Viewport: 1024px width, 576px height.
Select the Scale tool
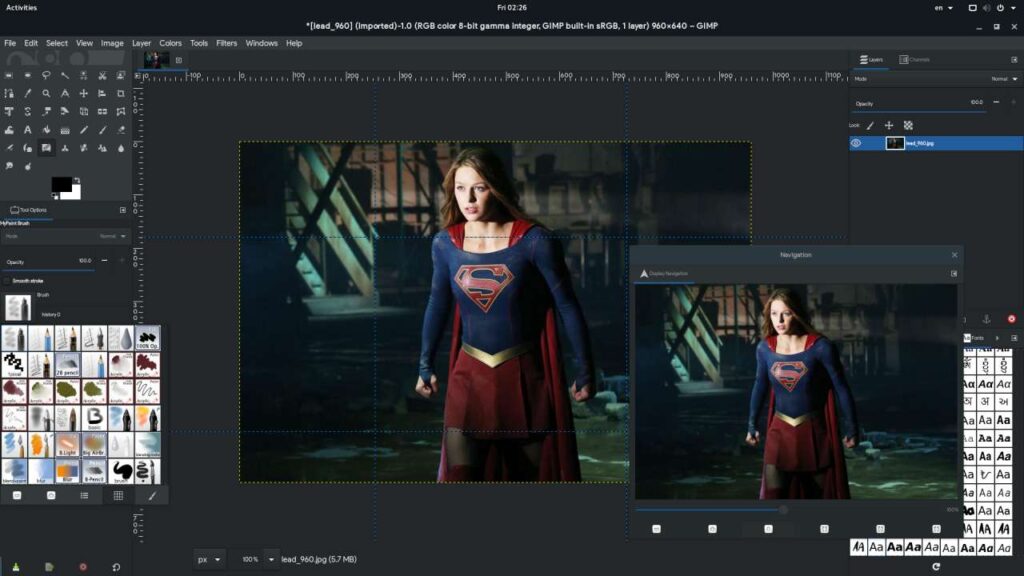[x=46, y=112]
